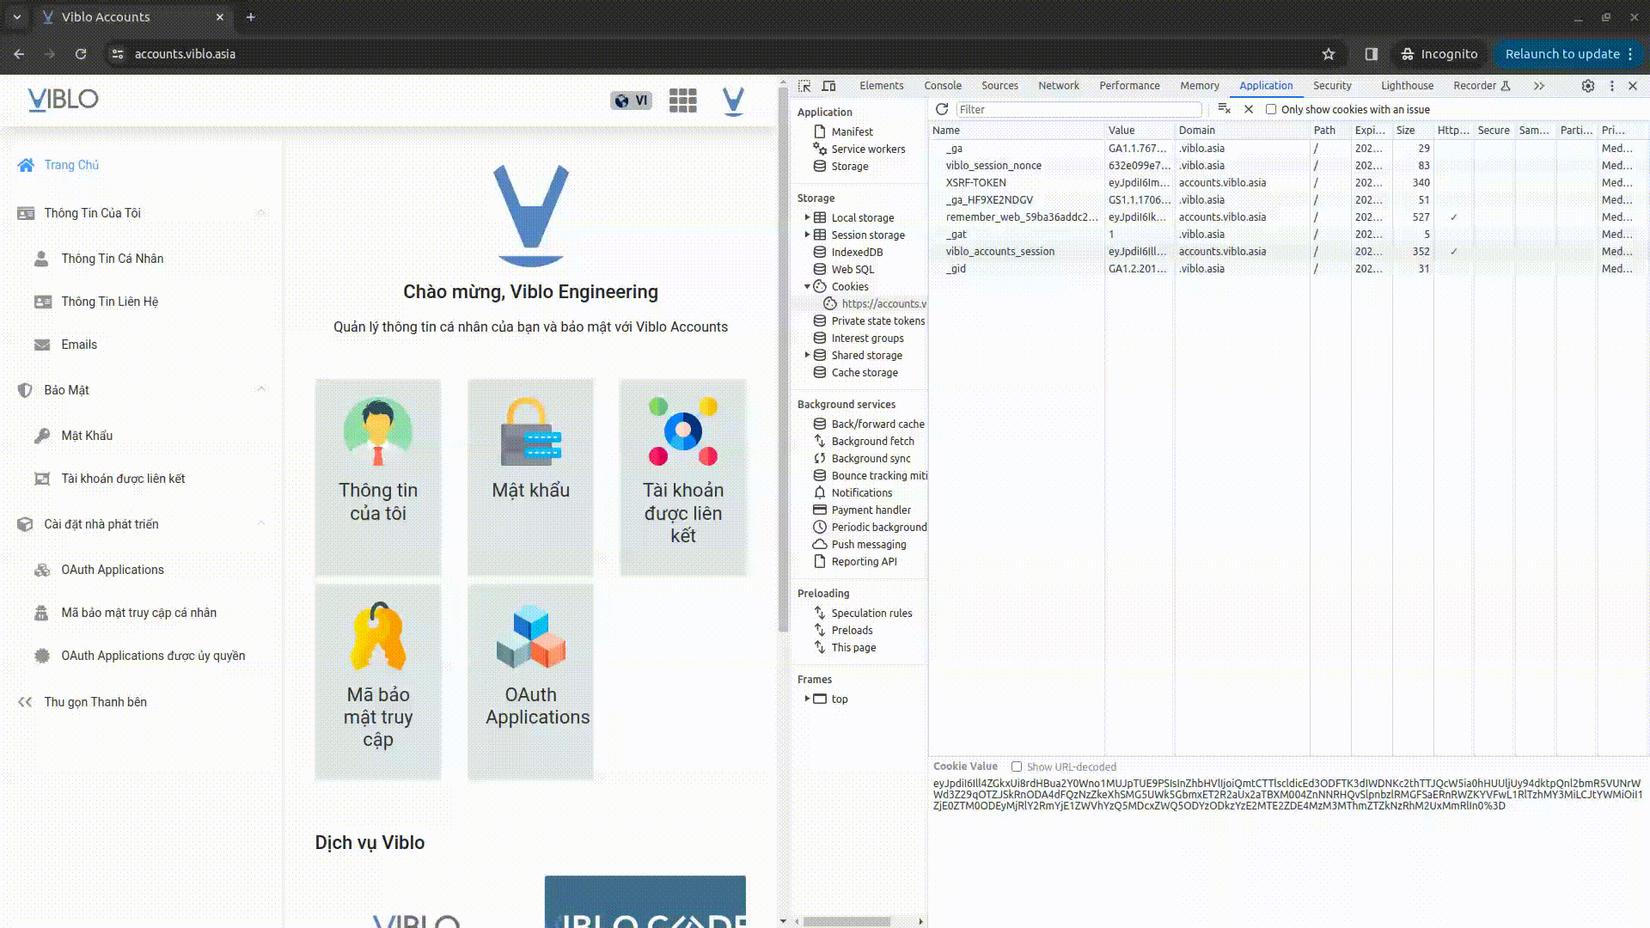
Task: Clear all cookies icon
Action: [x=1224, y=109]
